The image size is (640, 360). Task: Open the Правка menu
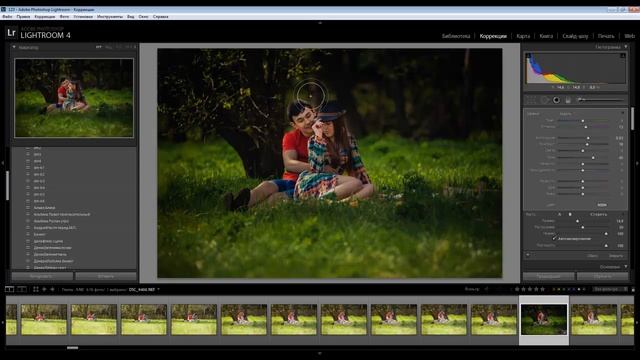point(23,17)
